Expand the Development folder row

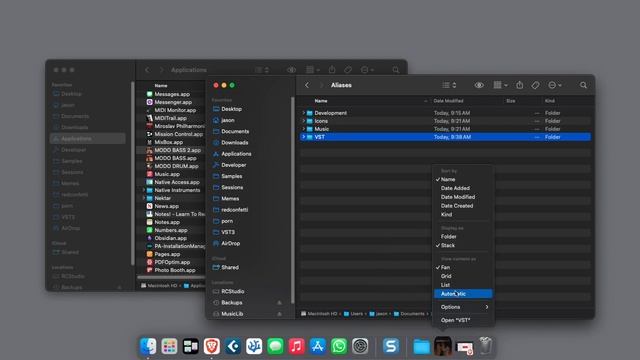tap(304, 113)
